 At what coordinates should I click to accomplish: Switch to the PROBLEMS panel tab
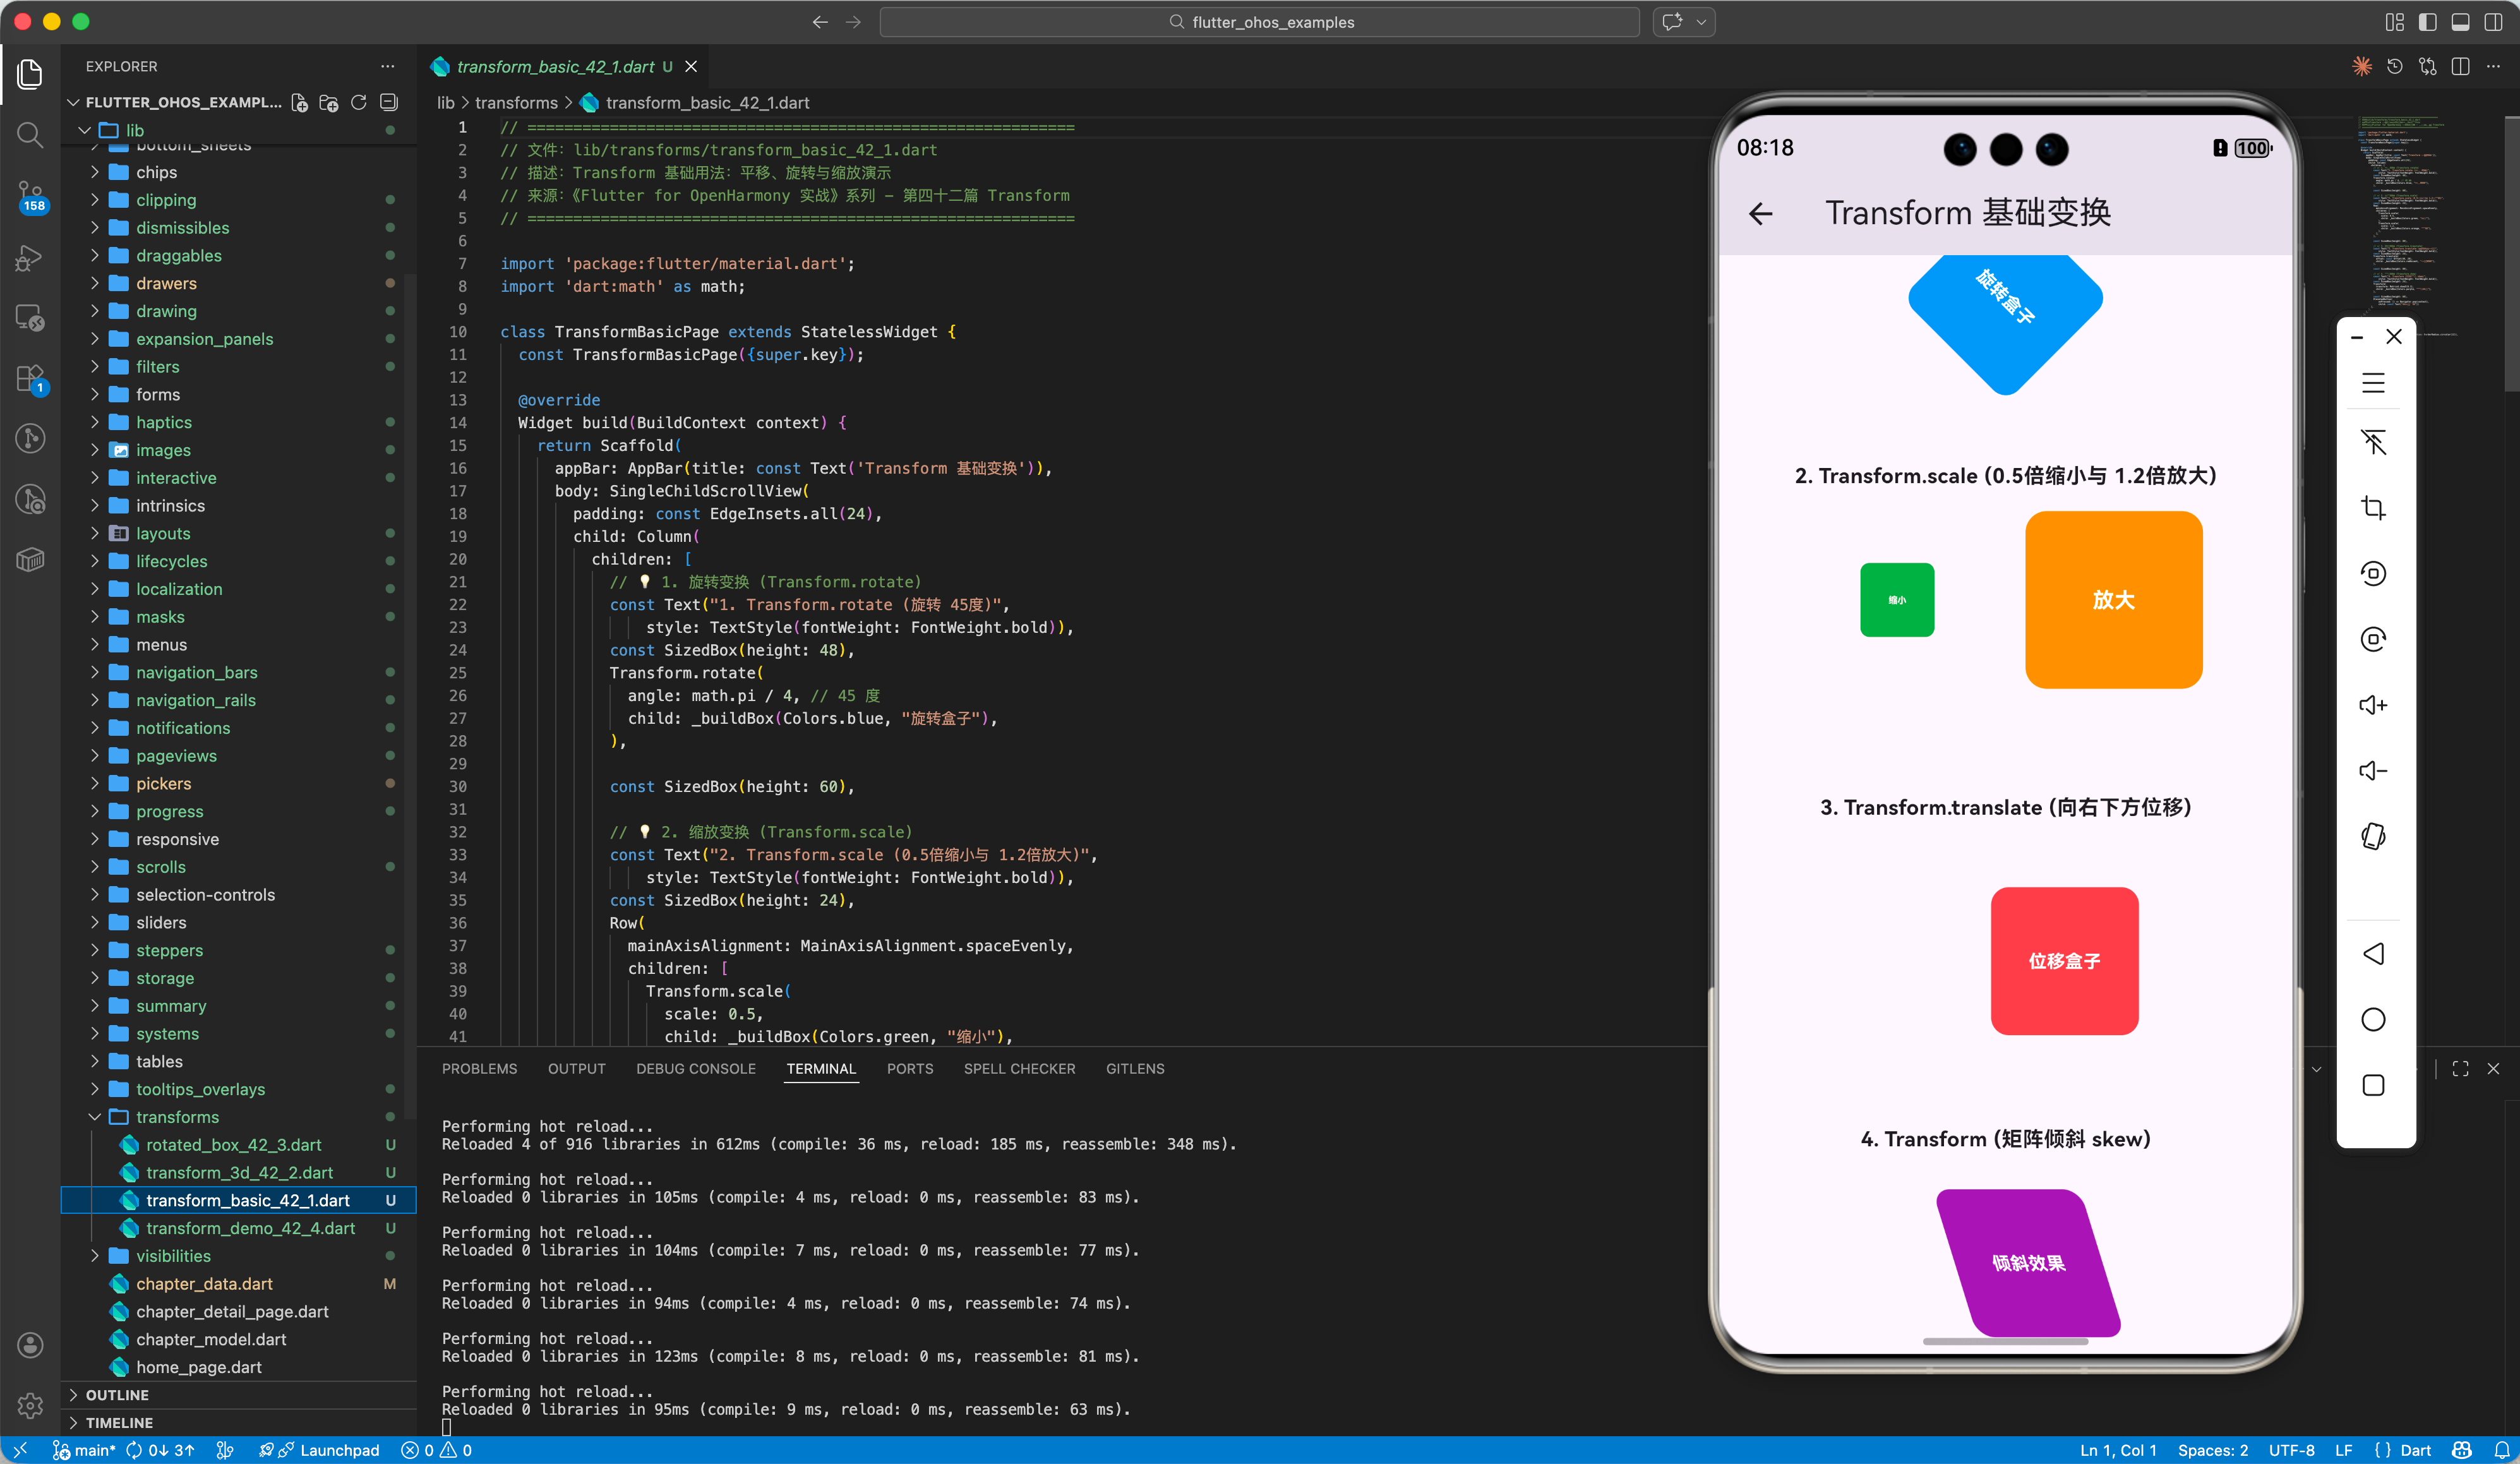pos(479,1069)
